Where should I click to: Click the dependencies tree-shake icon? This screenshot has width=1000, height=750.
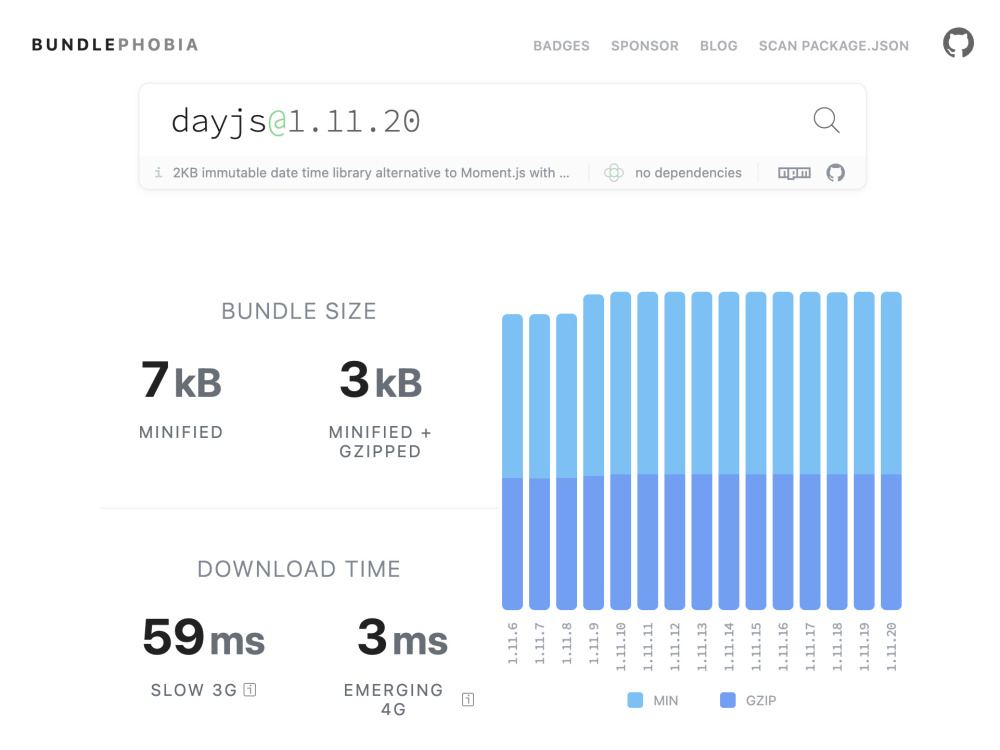(614, 173)
